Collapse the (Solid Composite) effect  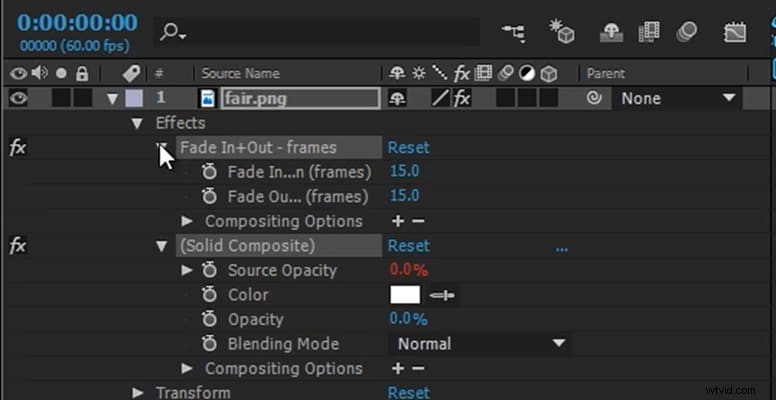pos(162,247)
